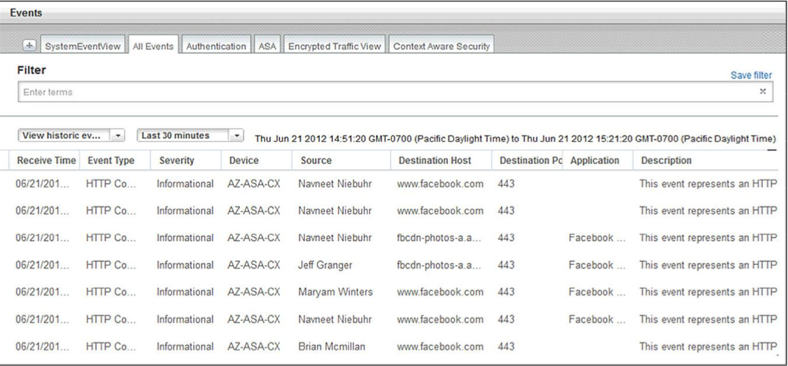Image resolution: width=788 pixels, height=366 pixels.
Task: Select the All Events tab
Action: (x=153, y=46)
